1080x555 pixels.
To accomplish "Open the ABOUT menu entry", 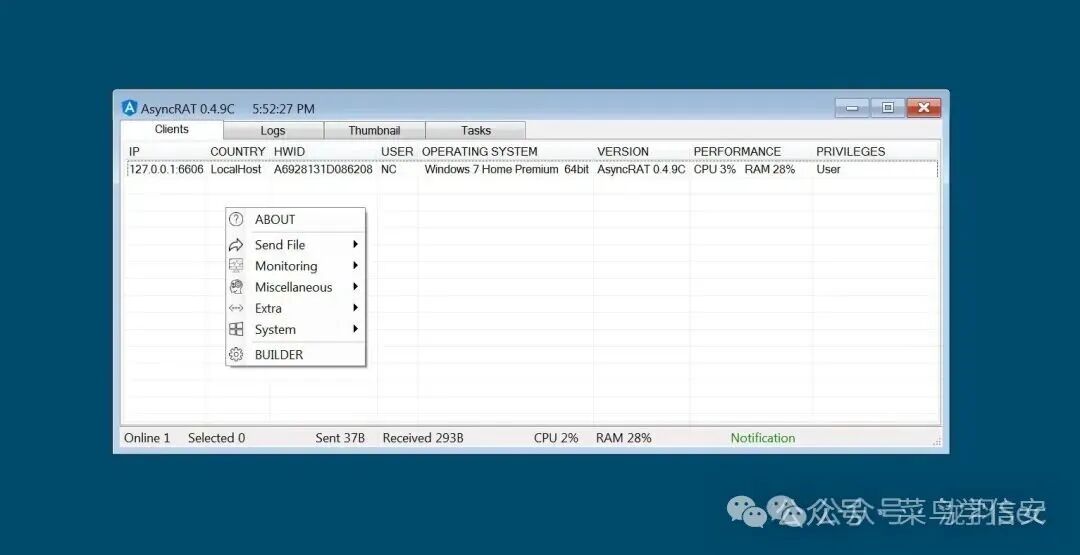I will [295, 220].
